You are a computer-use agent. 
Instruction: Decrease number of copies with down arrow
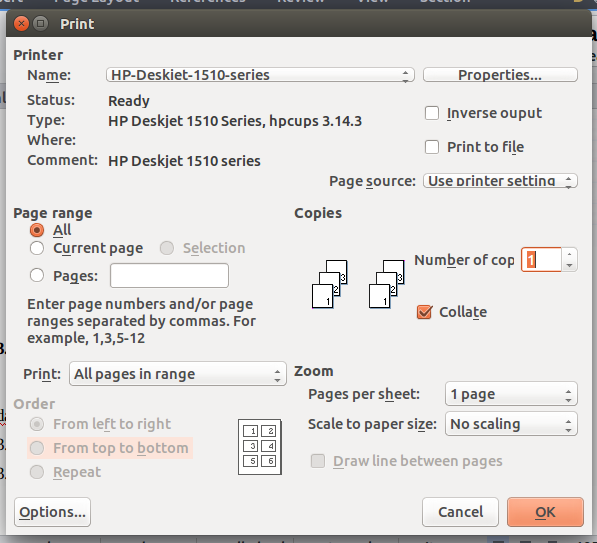coord(569,265)
